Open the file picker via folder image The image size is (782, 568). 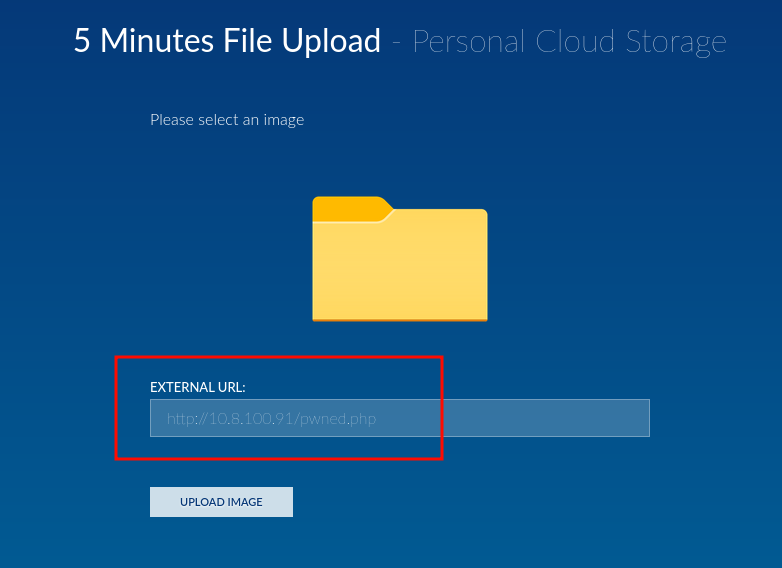(399, 259)
